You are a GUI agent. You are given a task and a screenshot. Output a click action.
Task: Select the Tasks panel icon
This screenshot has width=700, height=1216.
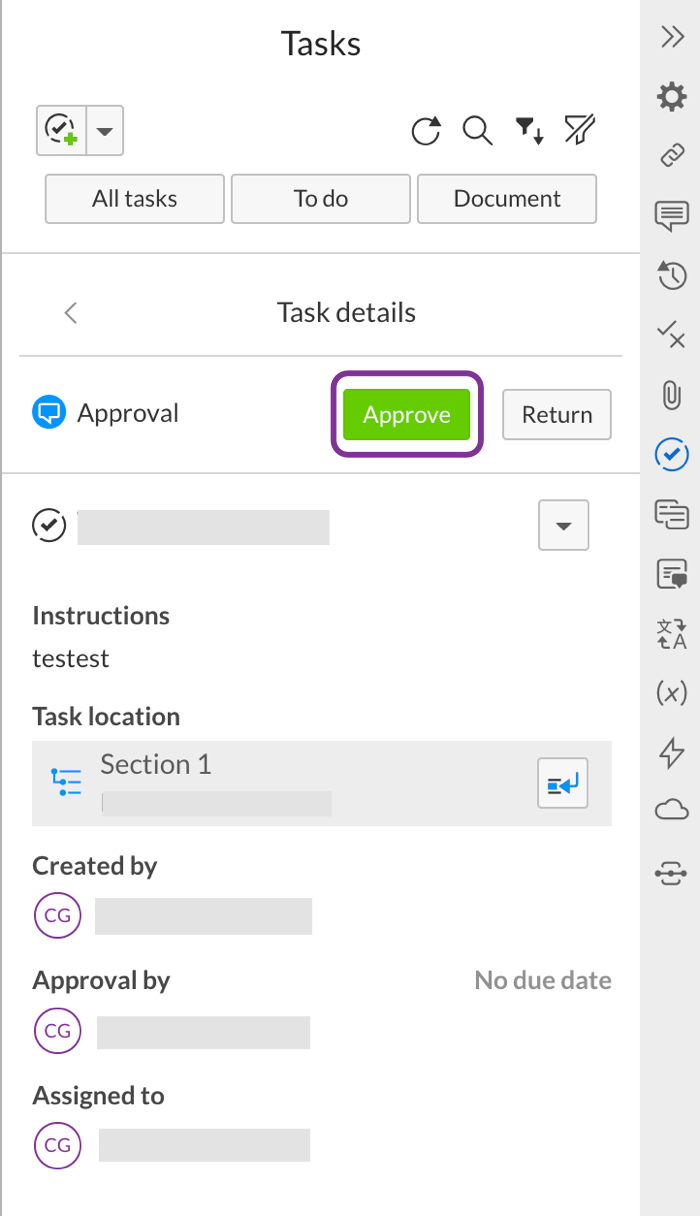(672, 454)
